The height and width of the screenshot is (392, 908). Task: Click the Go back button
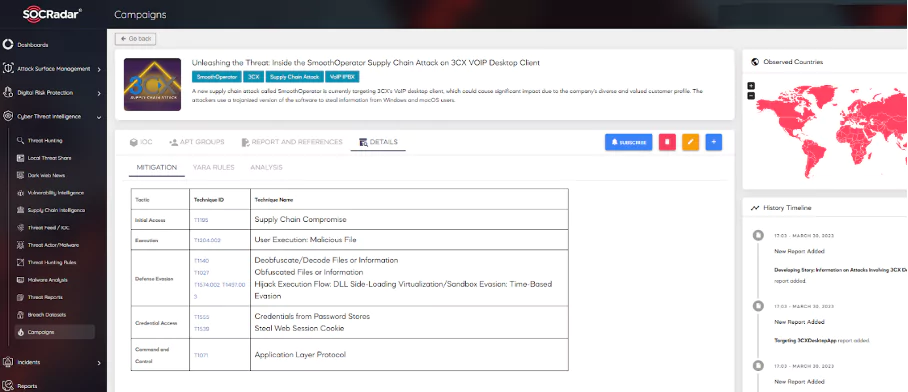(x=136, y=39)
